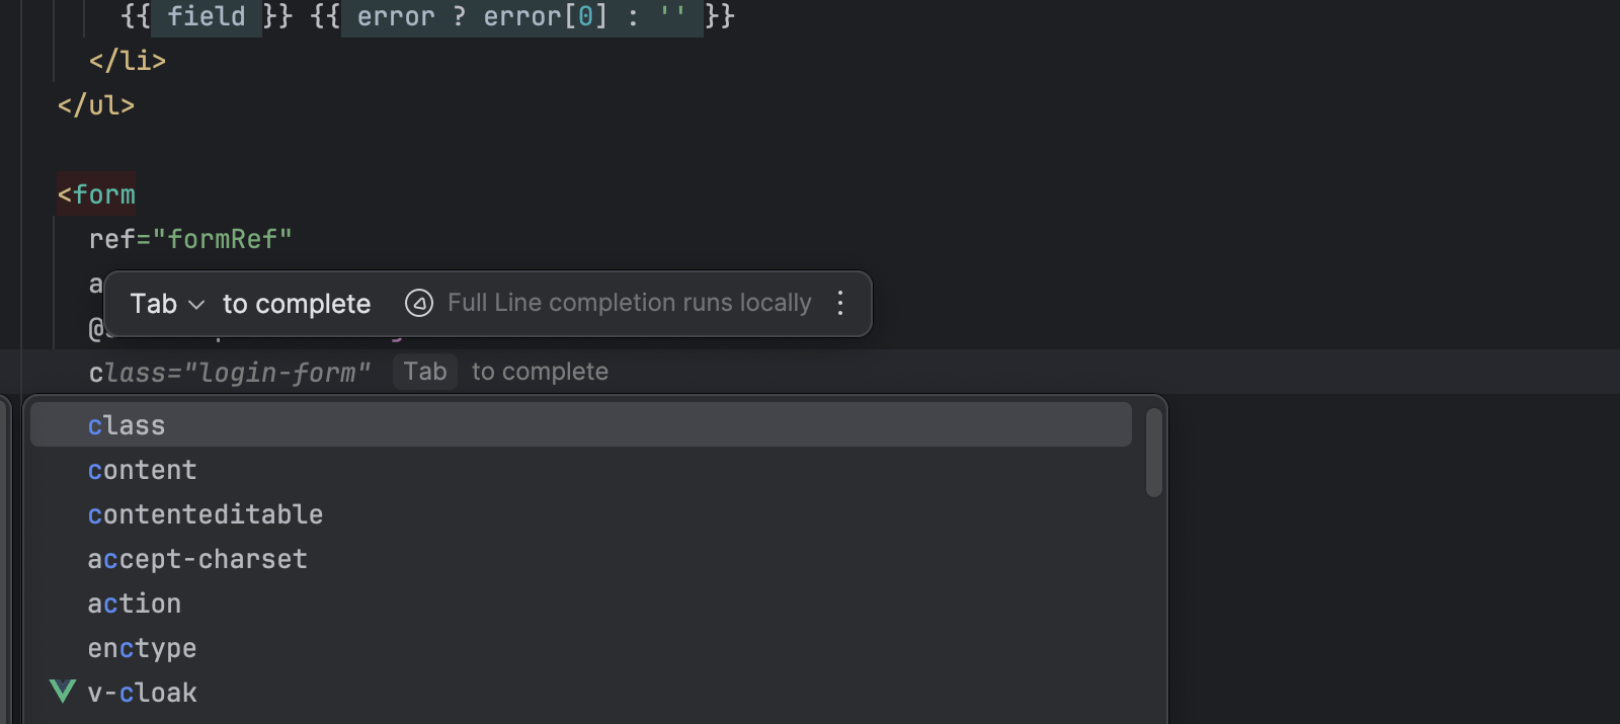This screenshot has width=1620, height=724.
Task: Pick the 'v-cloak' Vue directive suggestion
Action: click(142, 692)
